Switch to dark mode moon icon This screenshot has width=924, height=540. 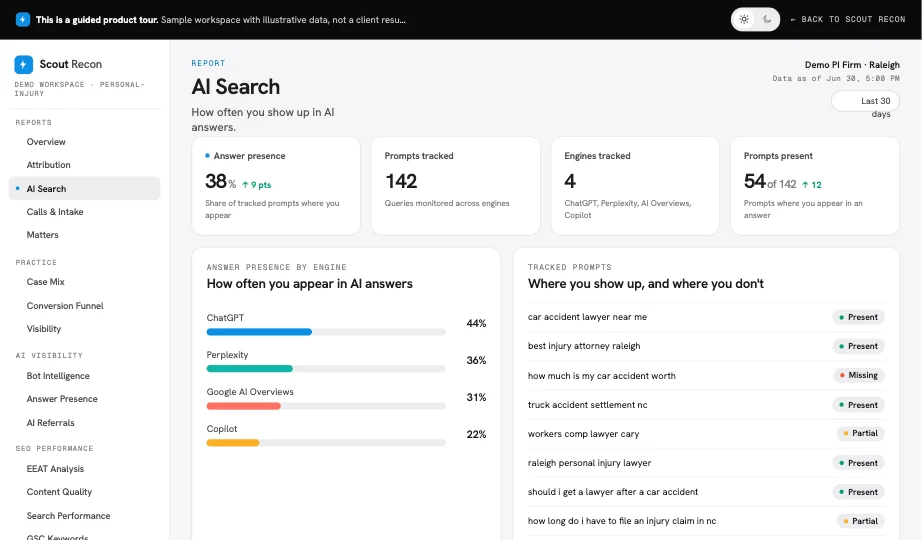[x=767, y=19]
